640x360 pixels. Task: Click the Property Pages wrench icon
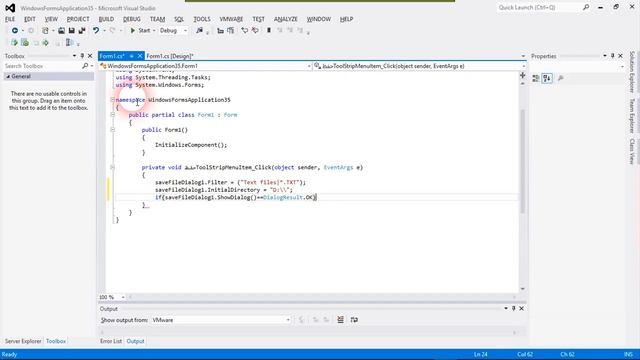point(561,78)
